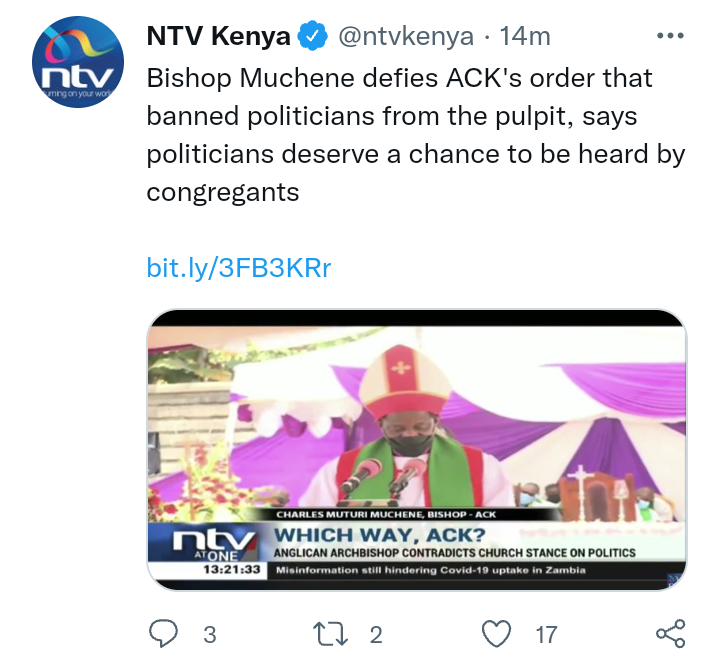Click the 13:21:33 clock in video
This screenshot has height=667, width=720.
232,570
